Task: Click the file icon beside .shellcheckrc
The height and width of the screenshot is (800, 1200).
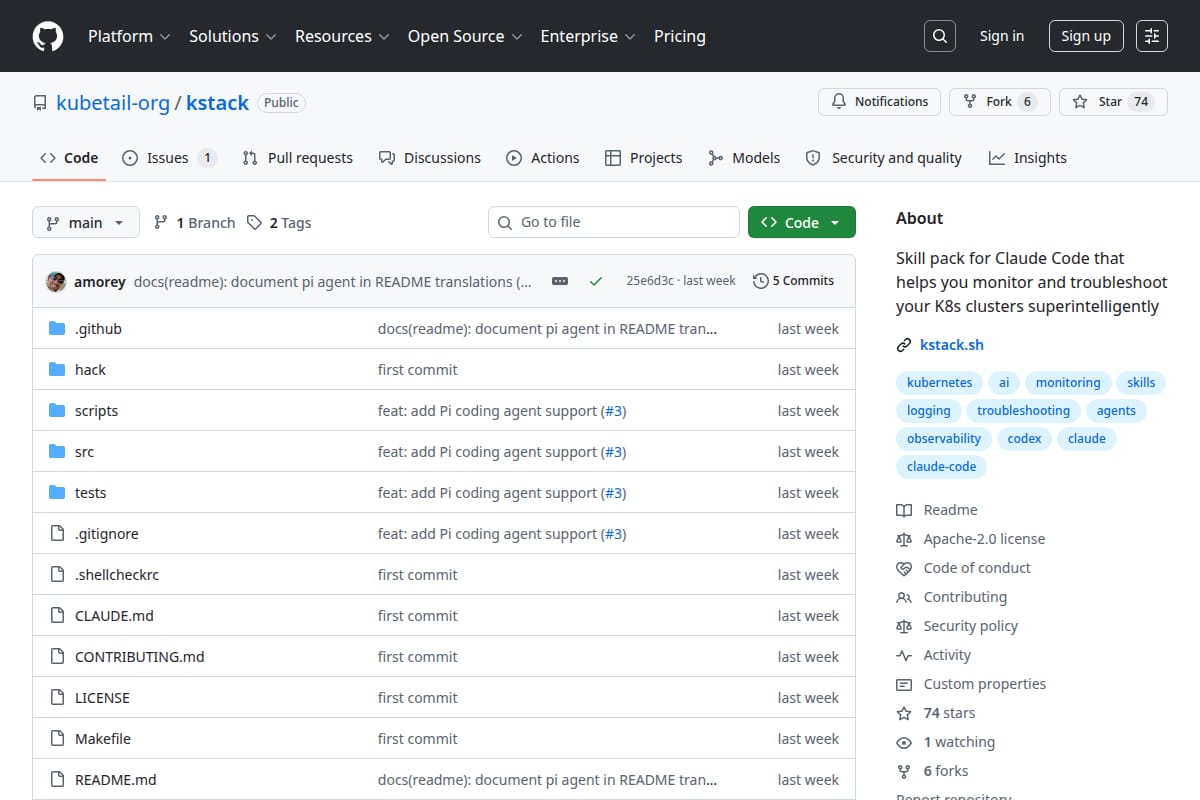Action: (x=57, y=575)
